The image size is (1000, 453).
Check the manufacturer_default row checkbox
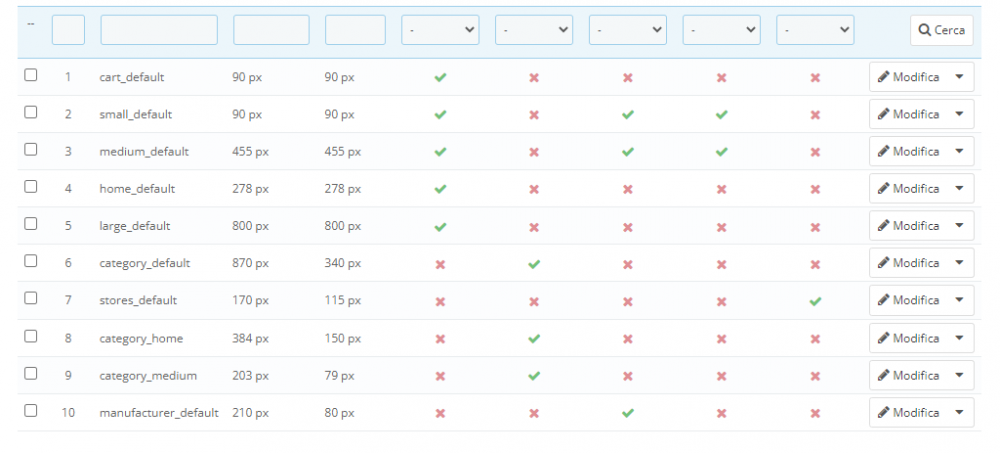point(31,410)
